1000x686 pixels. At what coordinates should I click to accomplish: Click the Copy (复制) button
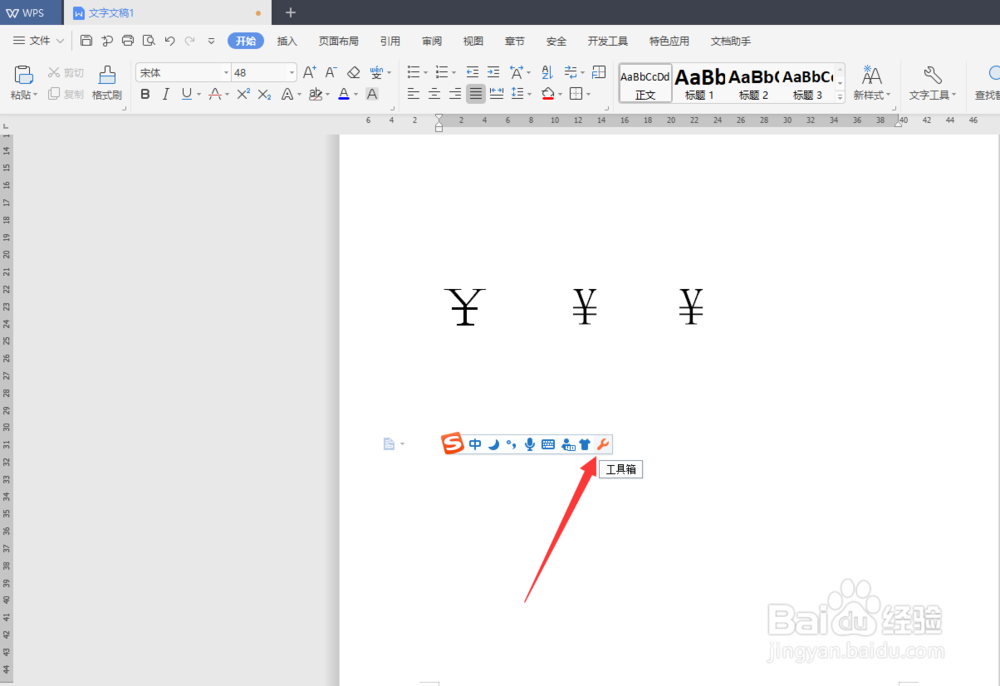pyautogui.click(x=66, y=94)
